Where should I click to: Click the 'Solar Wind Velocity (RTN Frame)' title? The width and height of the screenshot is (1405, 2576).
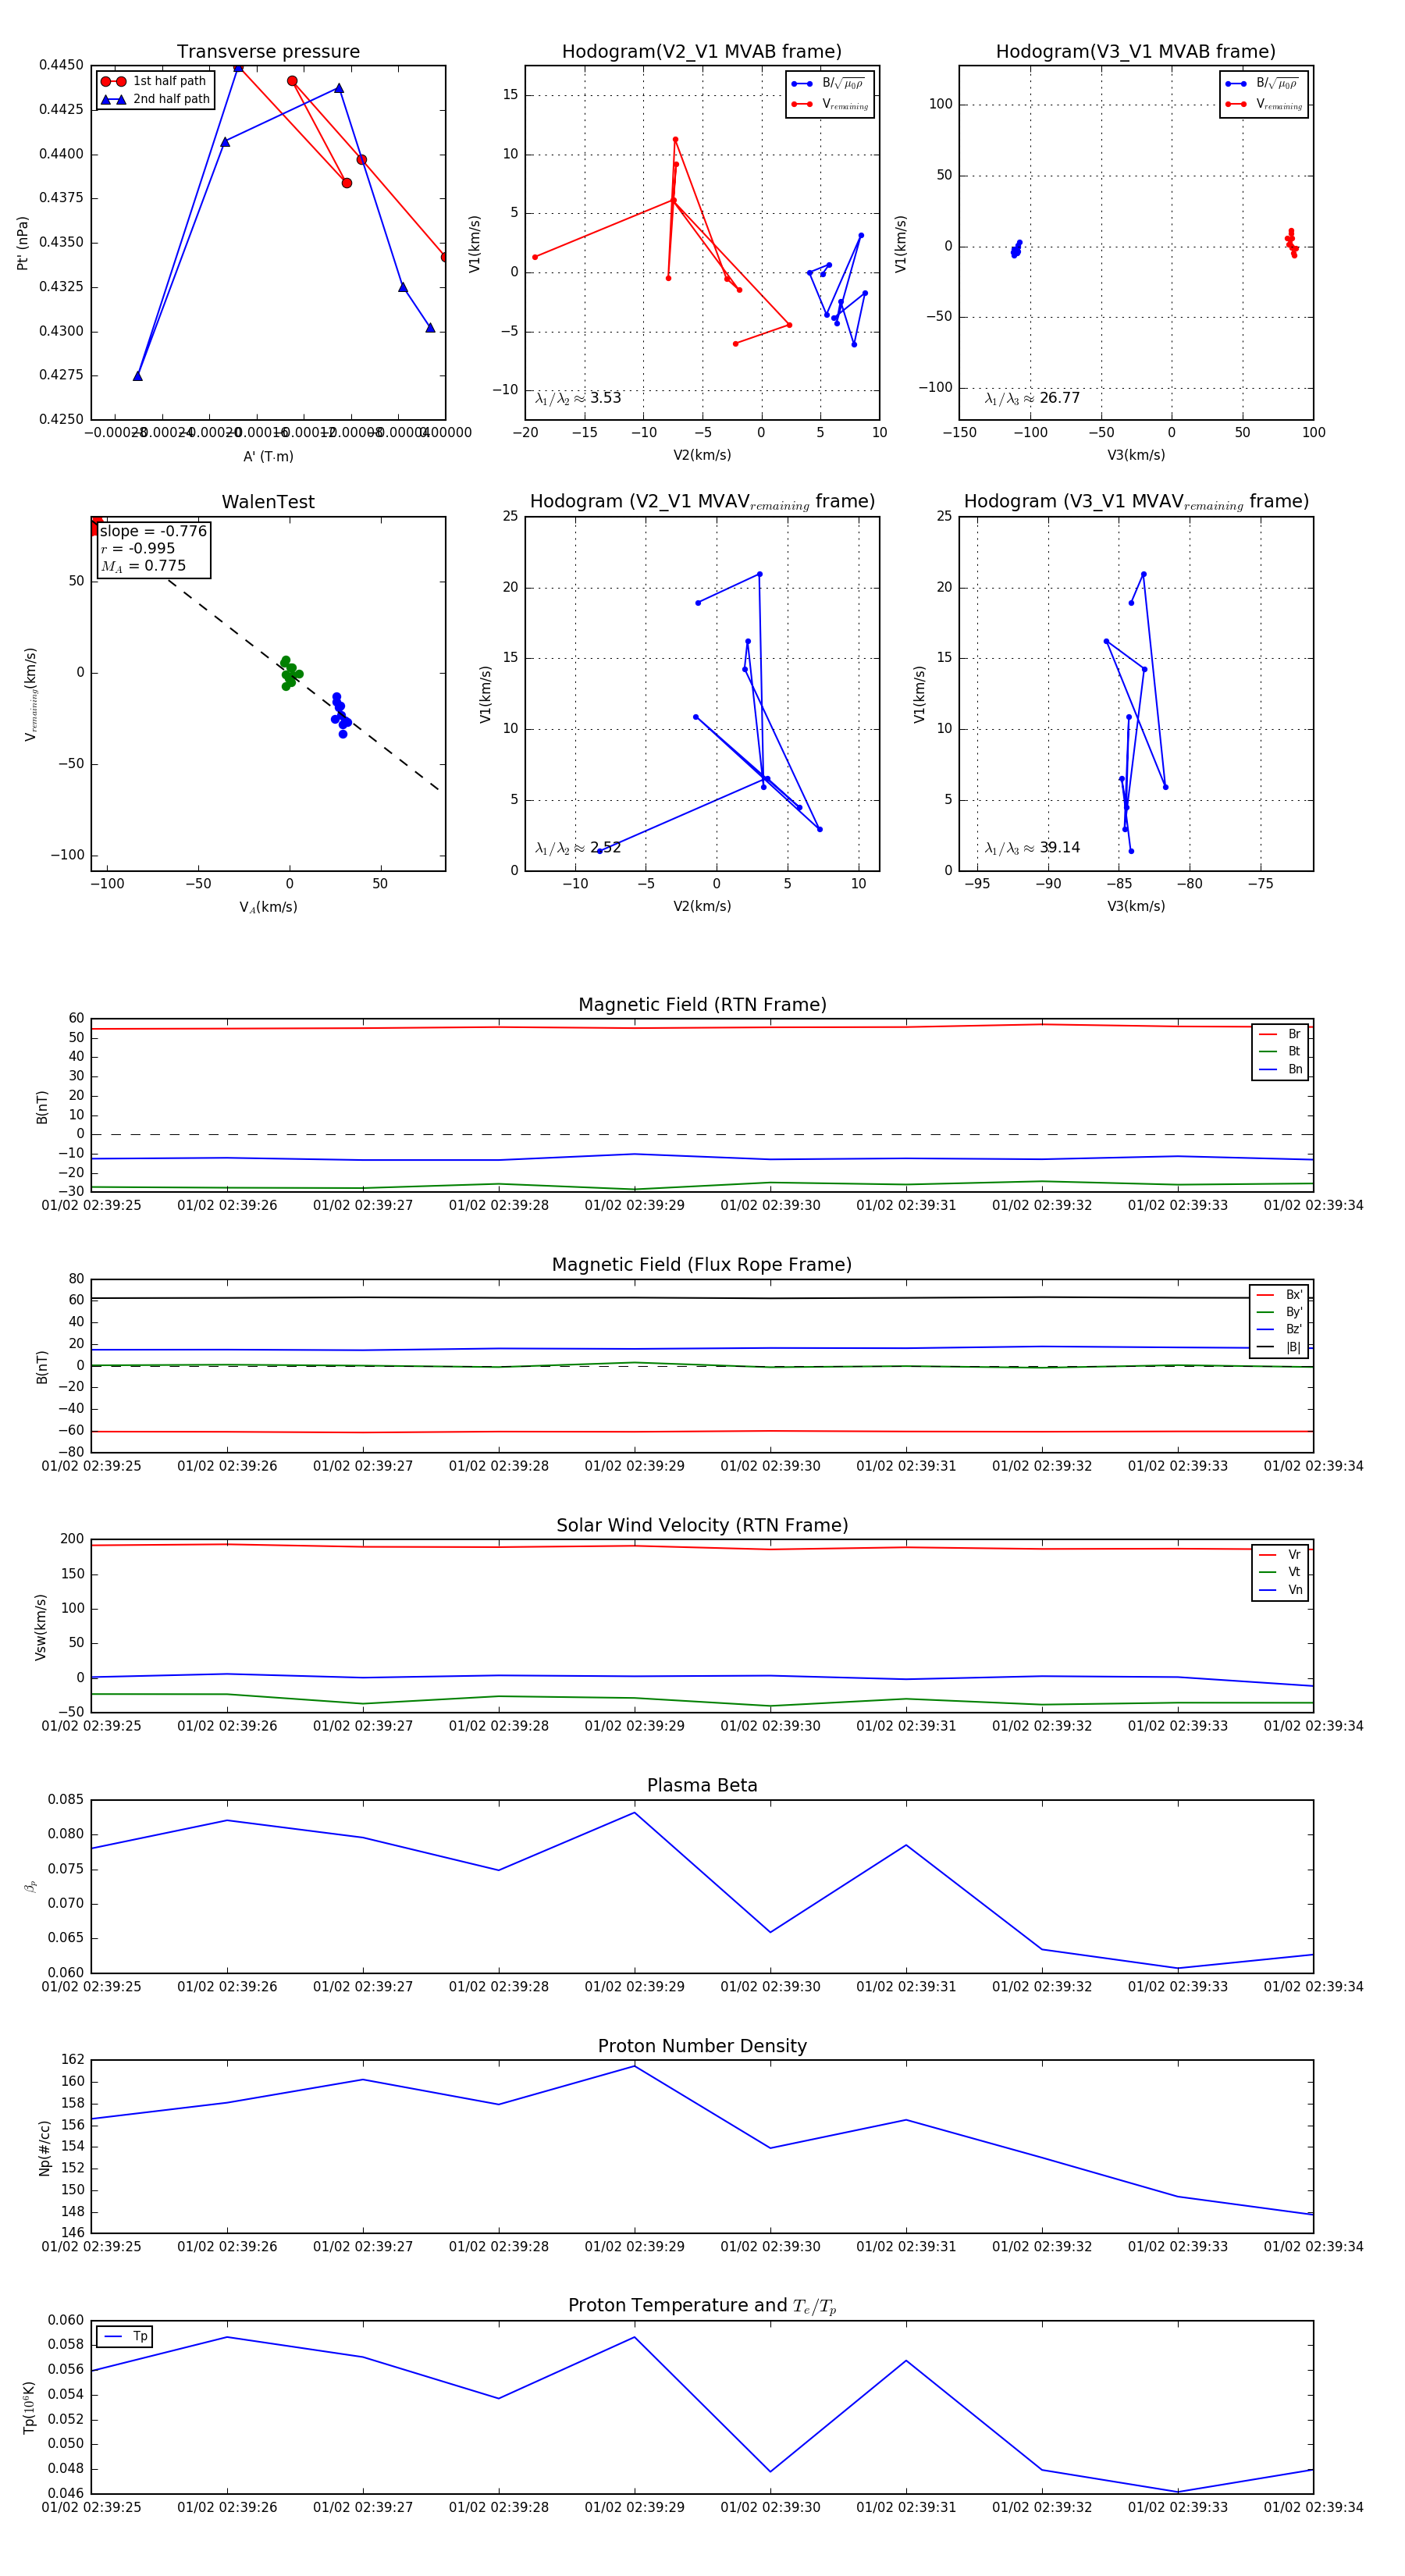click(x=702, y=1525)
